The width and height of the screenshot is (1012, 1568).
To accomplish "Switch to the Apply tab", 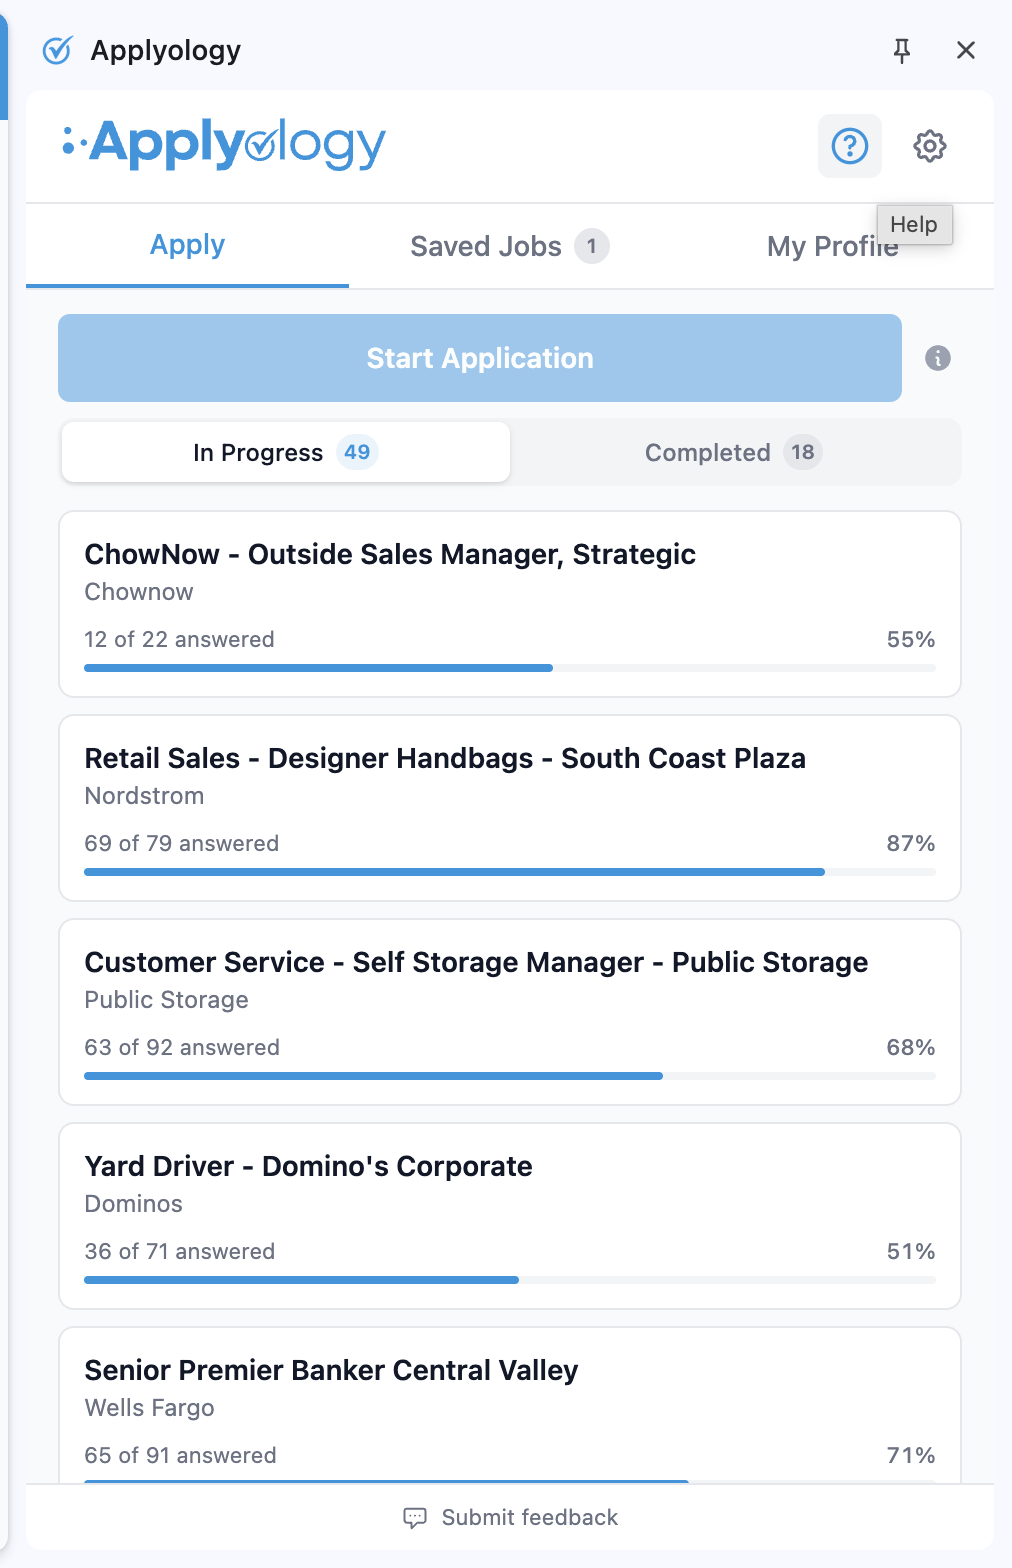I will [x=187, y=245].
